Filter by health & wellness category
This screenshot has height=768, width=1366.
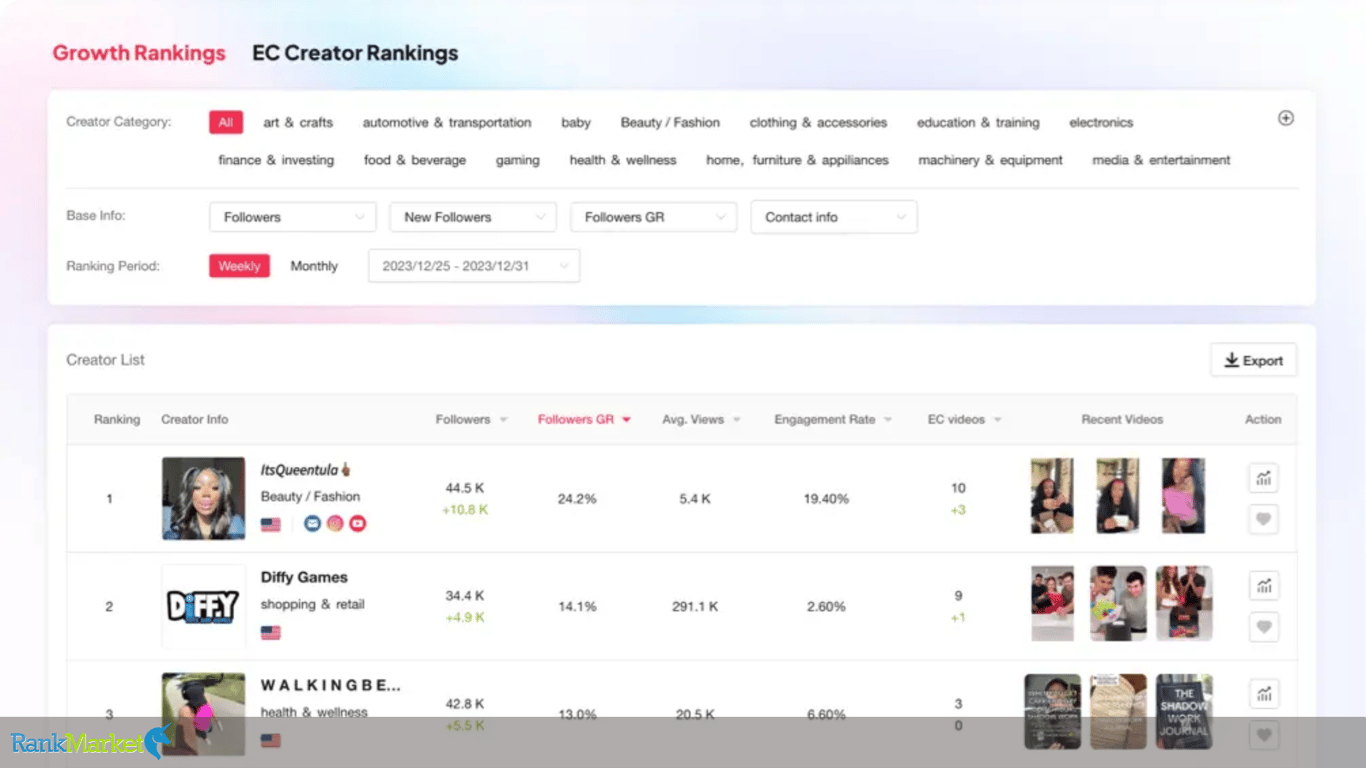pos(623,160)
